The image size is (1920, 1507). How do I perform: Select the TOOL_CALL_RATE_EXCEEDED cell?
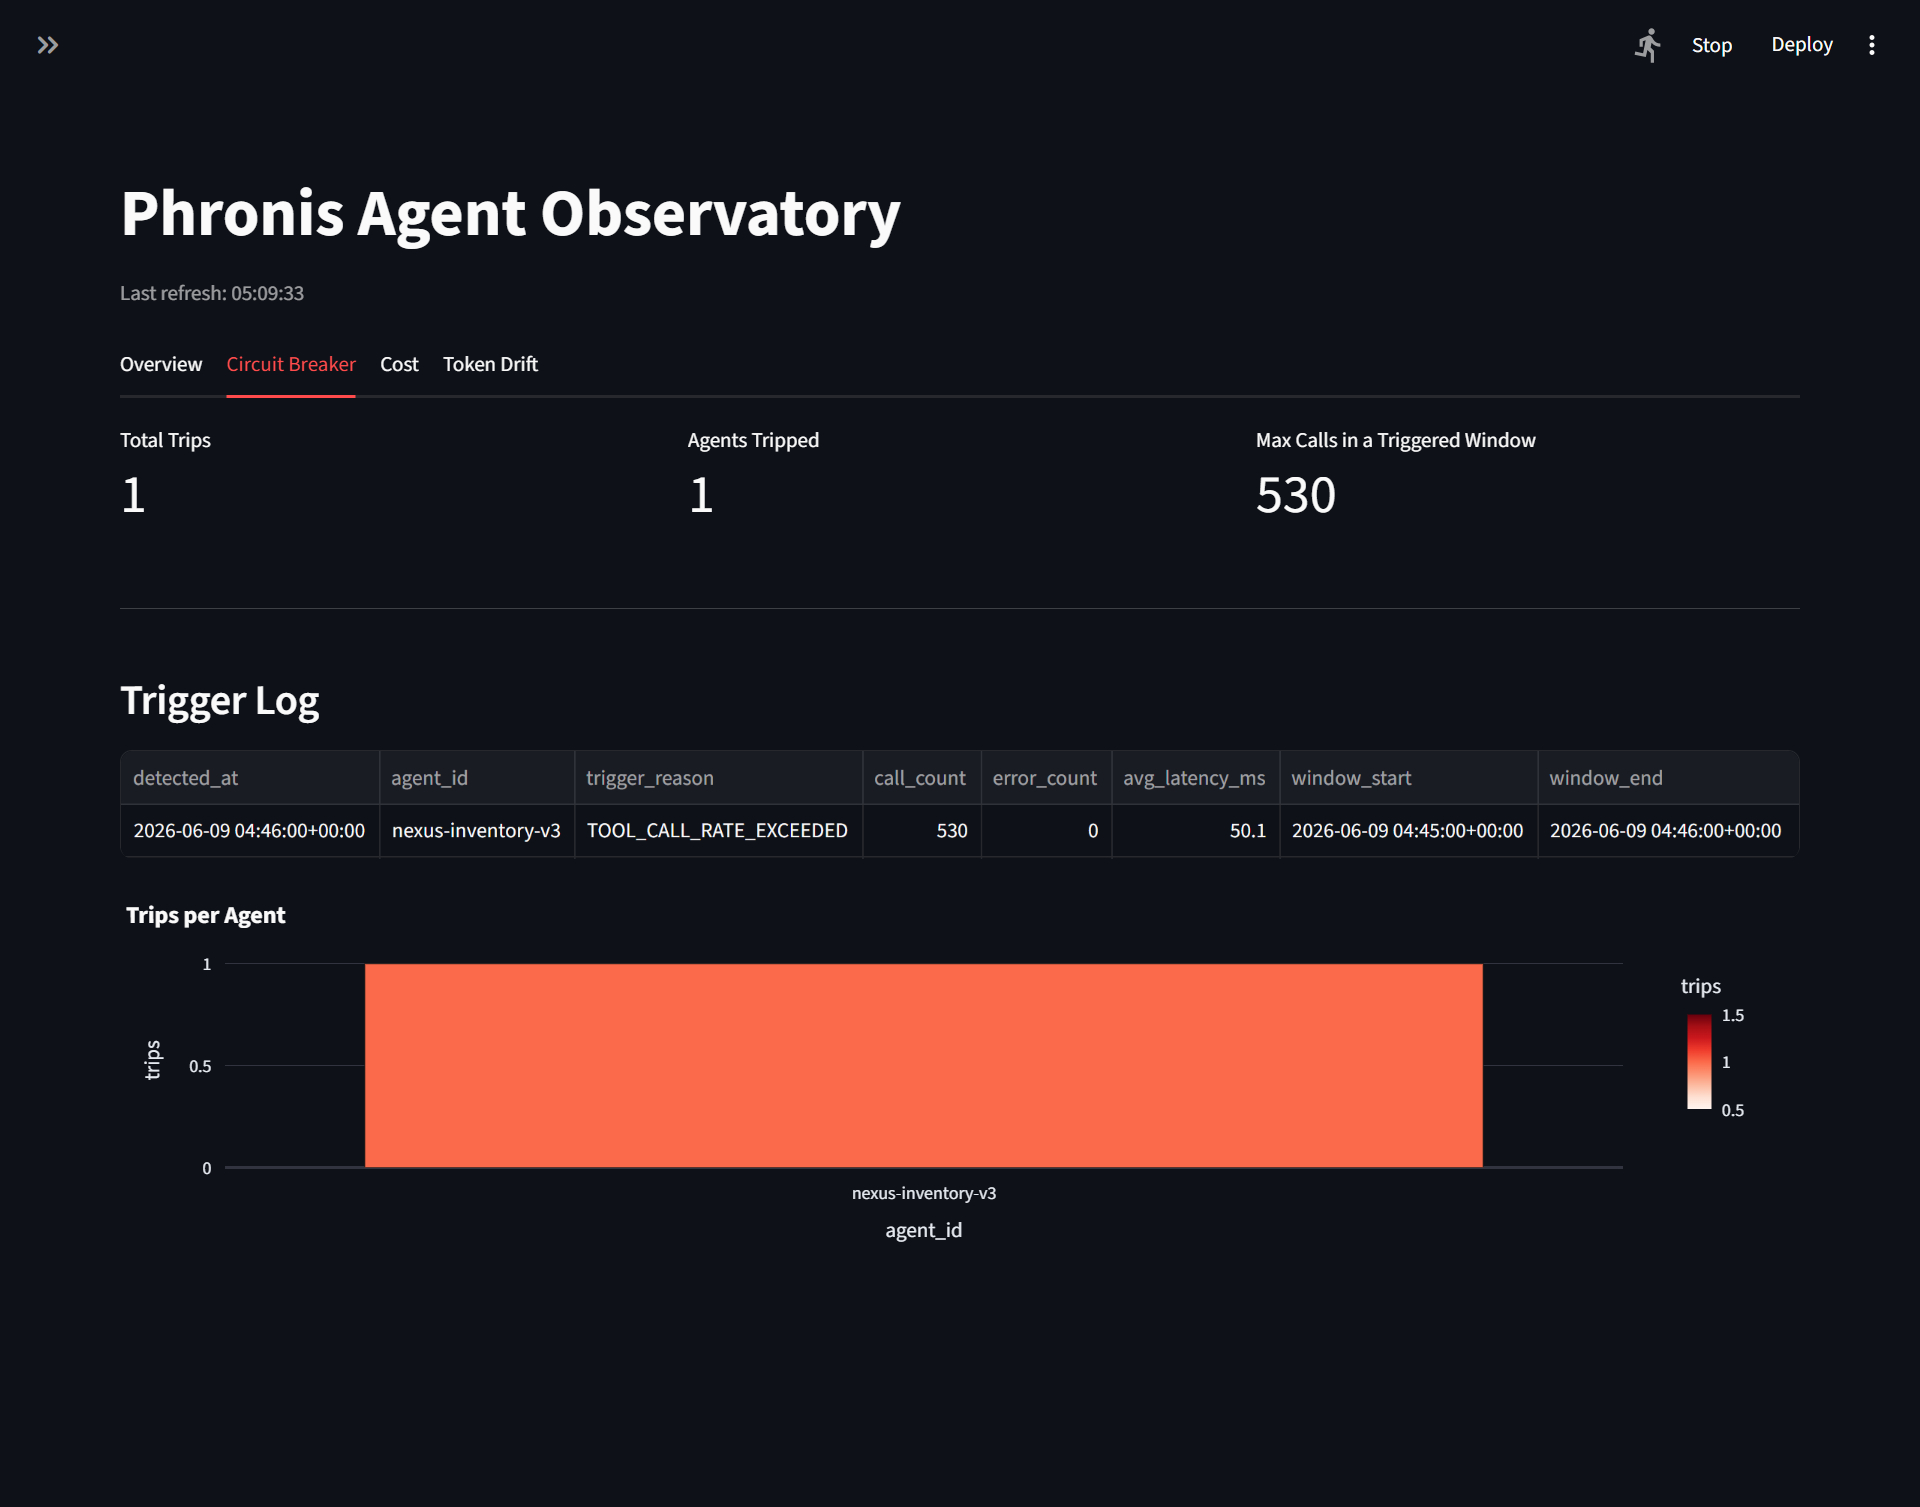pos(718,831)
